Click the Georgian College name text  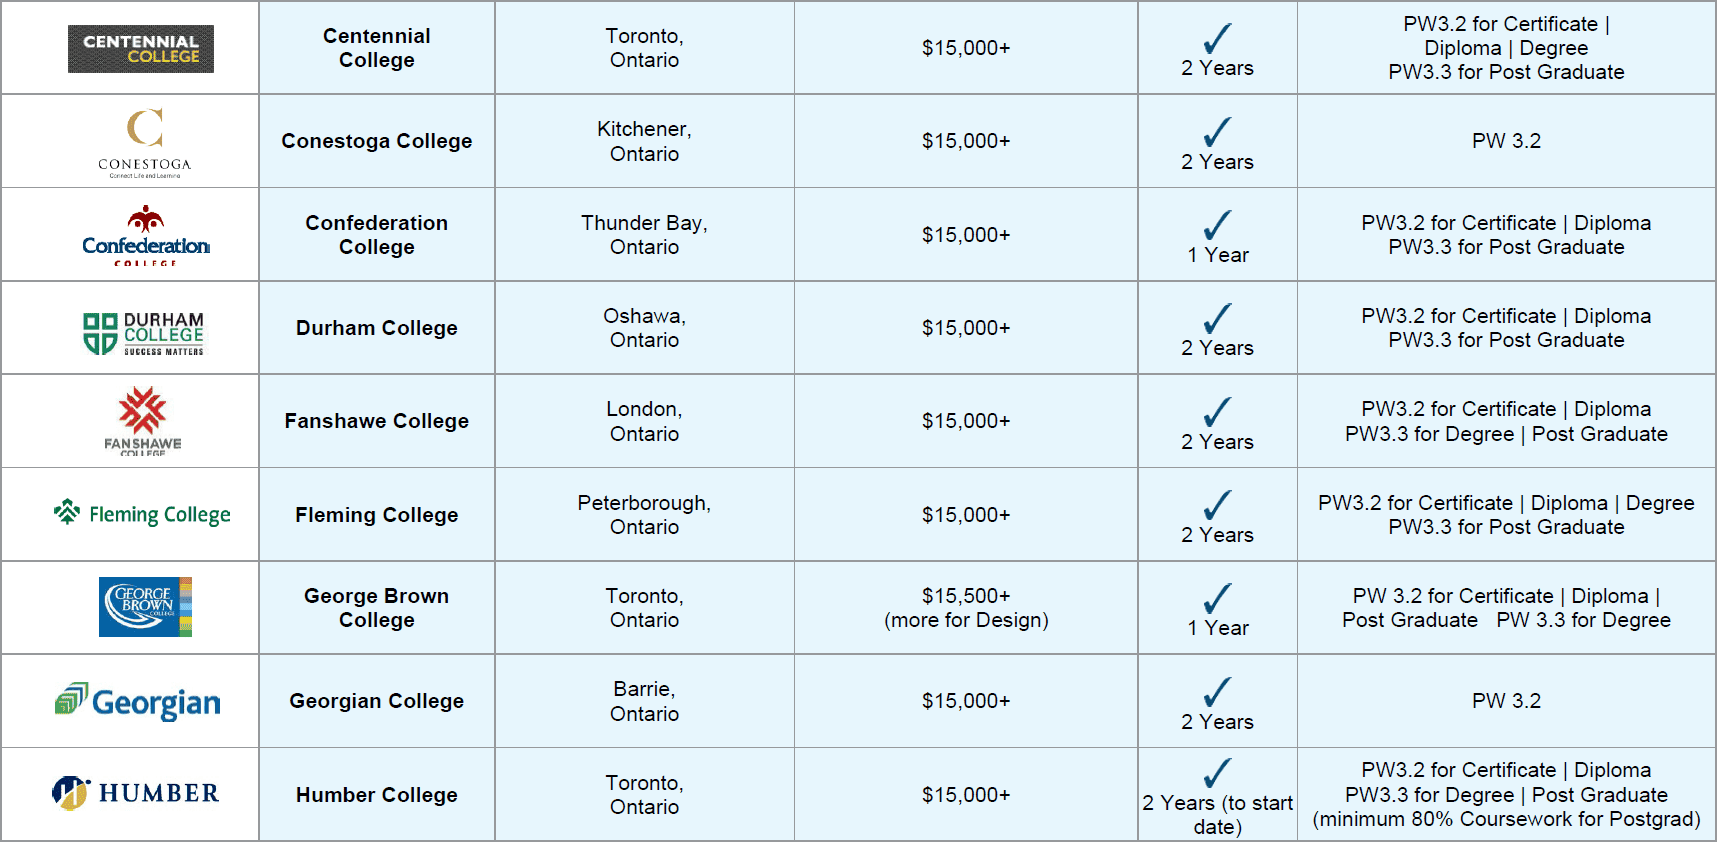tap(377, 701)
